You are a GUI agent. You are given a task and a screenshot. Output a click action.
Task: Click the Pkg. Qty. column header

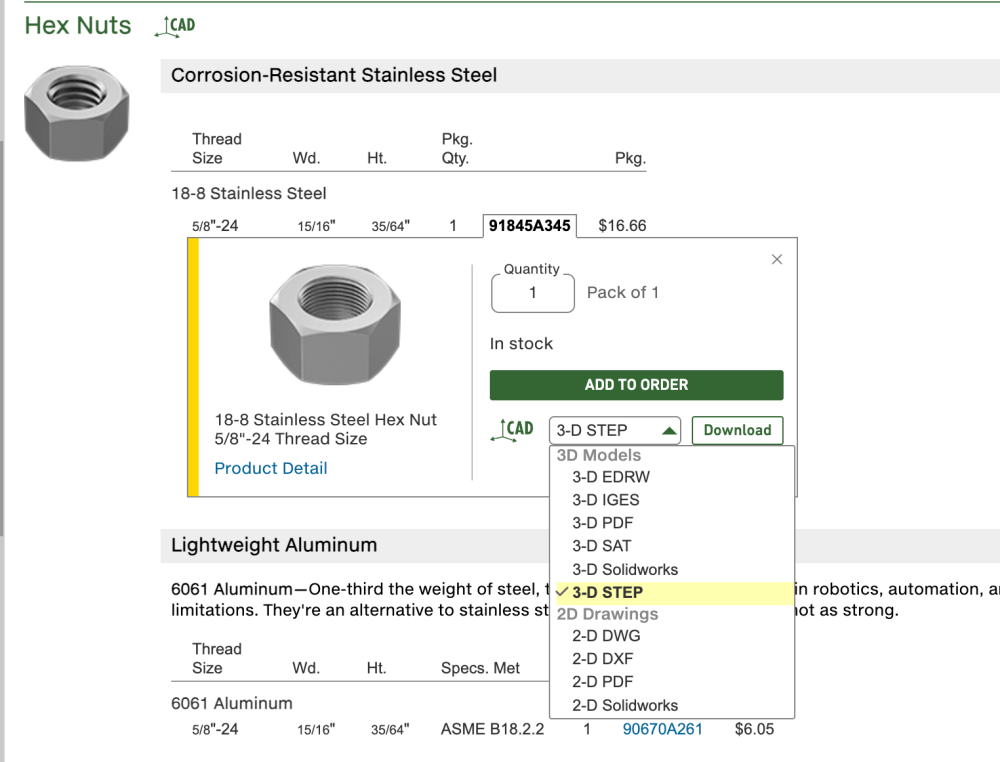click(x=457, y=149)
